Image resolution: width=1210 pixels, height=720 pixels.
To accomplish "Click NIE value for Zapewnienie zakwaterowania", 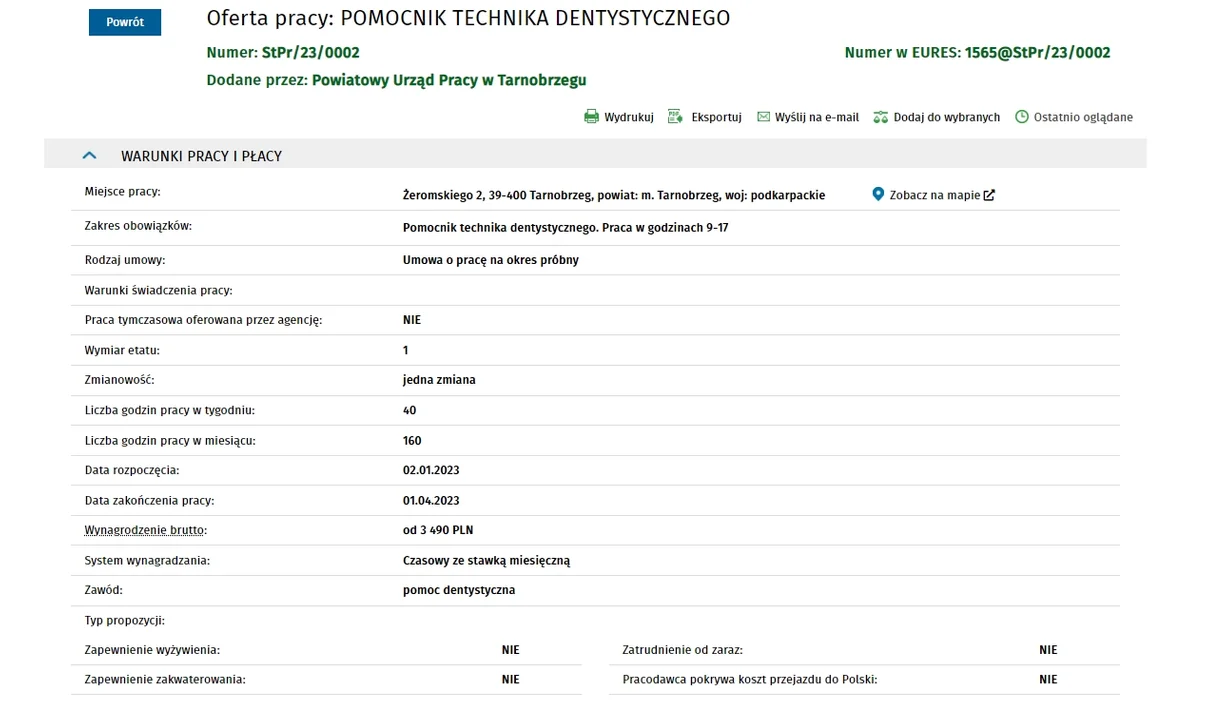I will (511, 679).
